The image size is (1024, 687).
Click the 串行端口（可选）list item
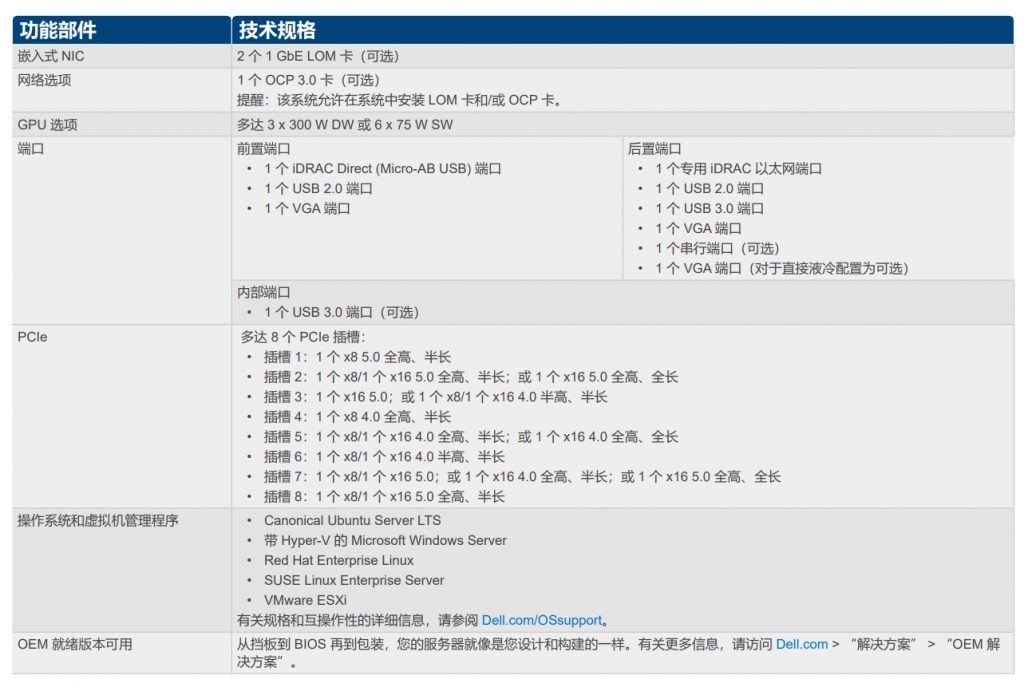click(717, 249)
